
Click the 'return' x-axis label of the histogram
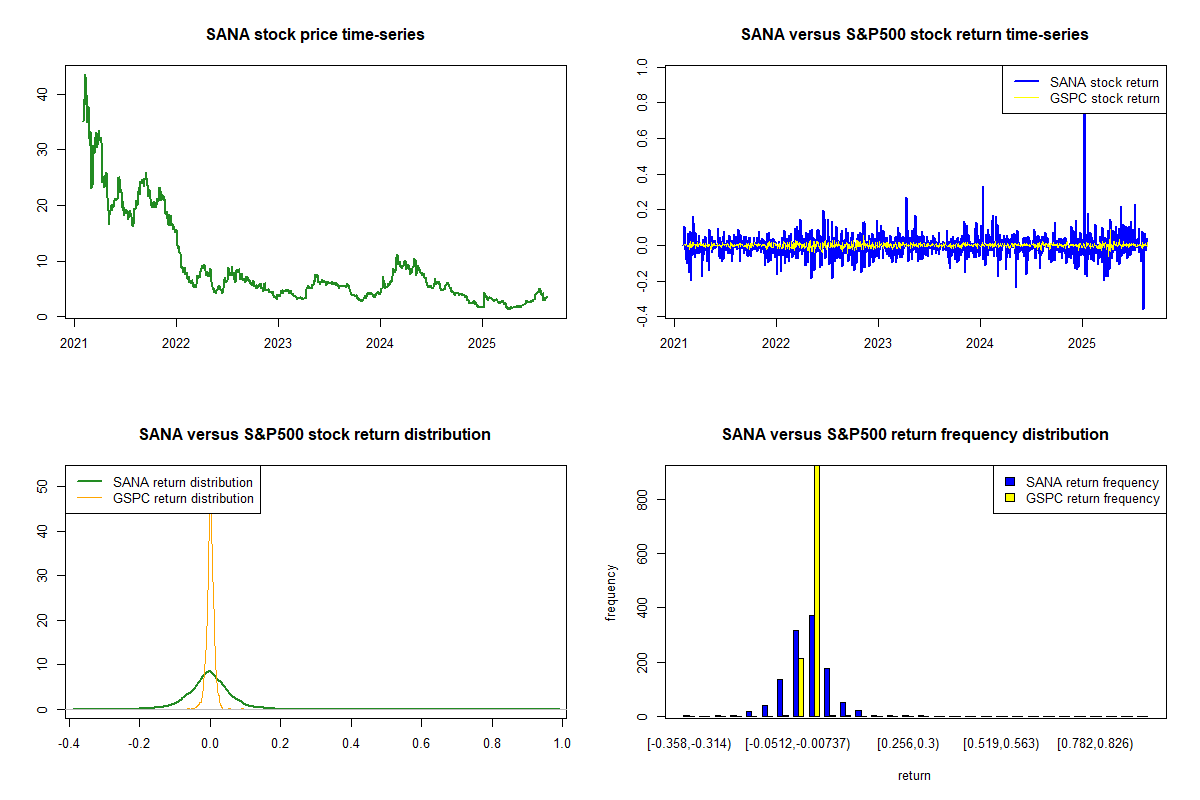(x=914, y=775)
